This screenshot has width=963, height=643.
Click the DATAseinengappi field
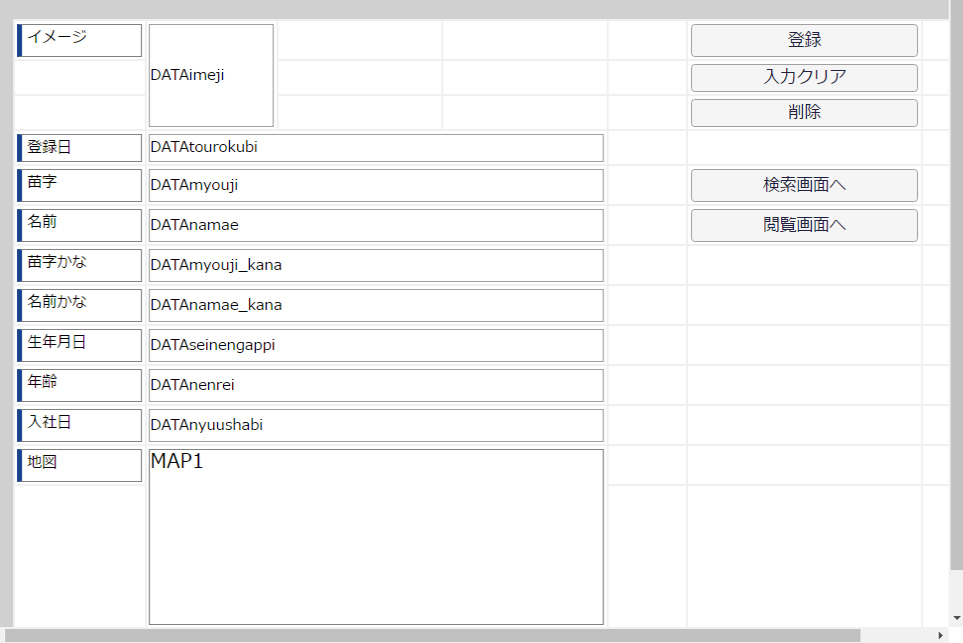376,345
